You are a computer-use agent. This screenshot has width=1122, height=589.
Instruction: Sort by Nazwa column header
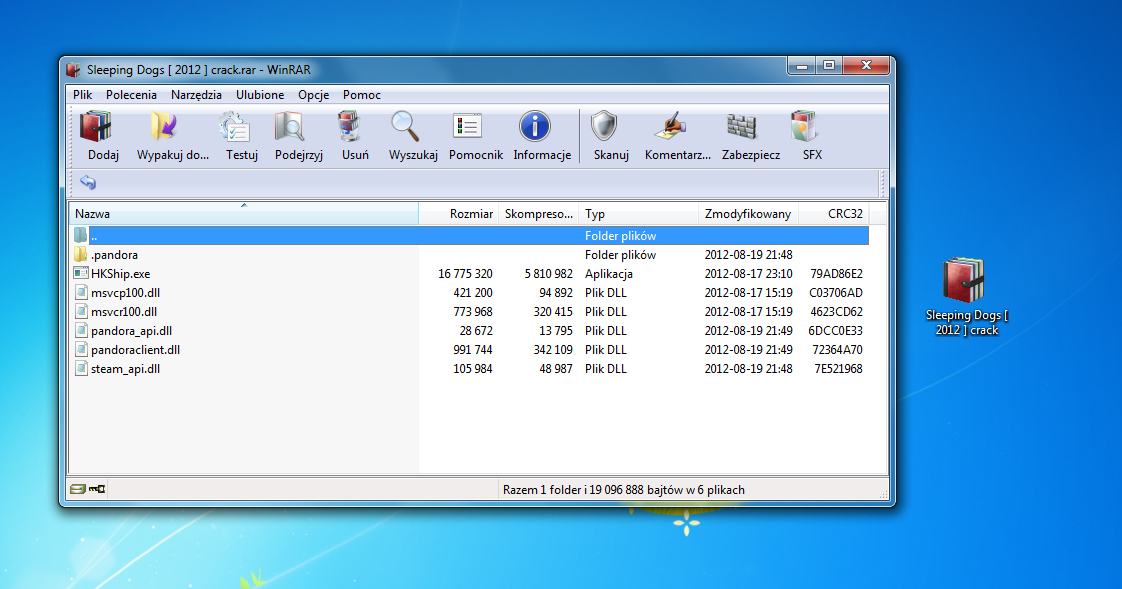point(243,213)
